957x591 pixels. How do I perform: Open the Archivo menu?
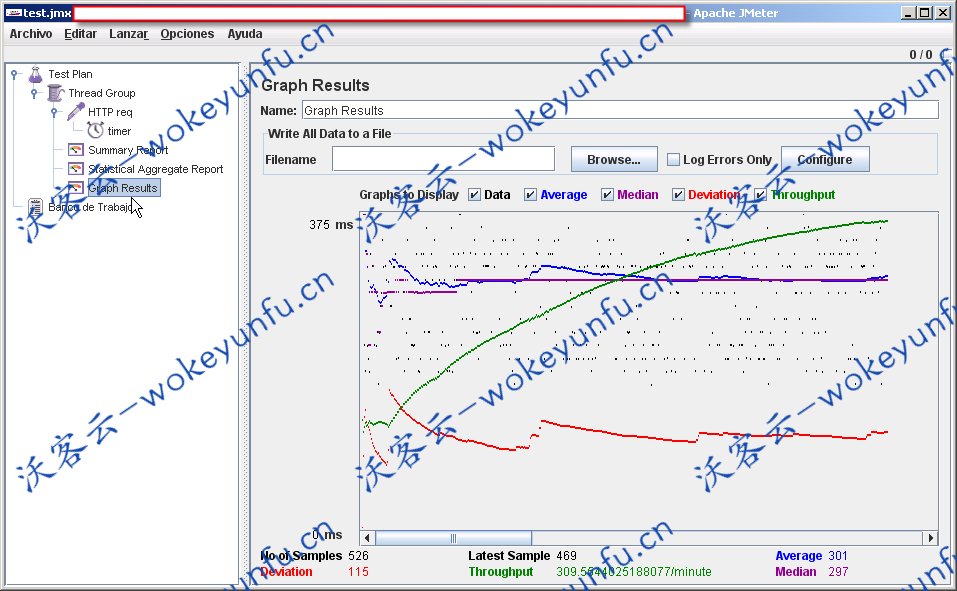coord(31,34)
